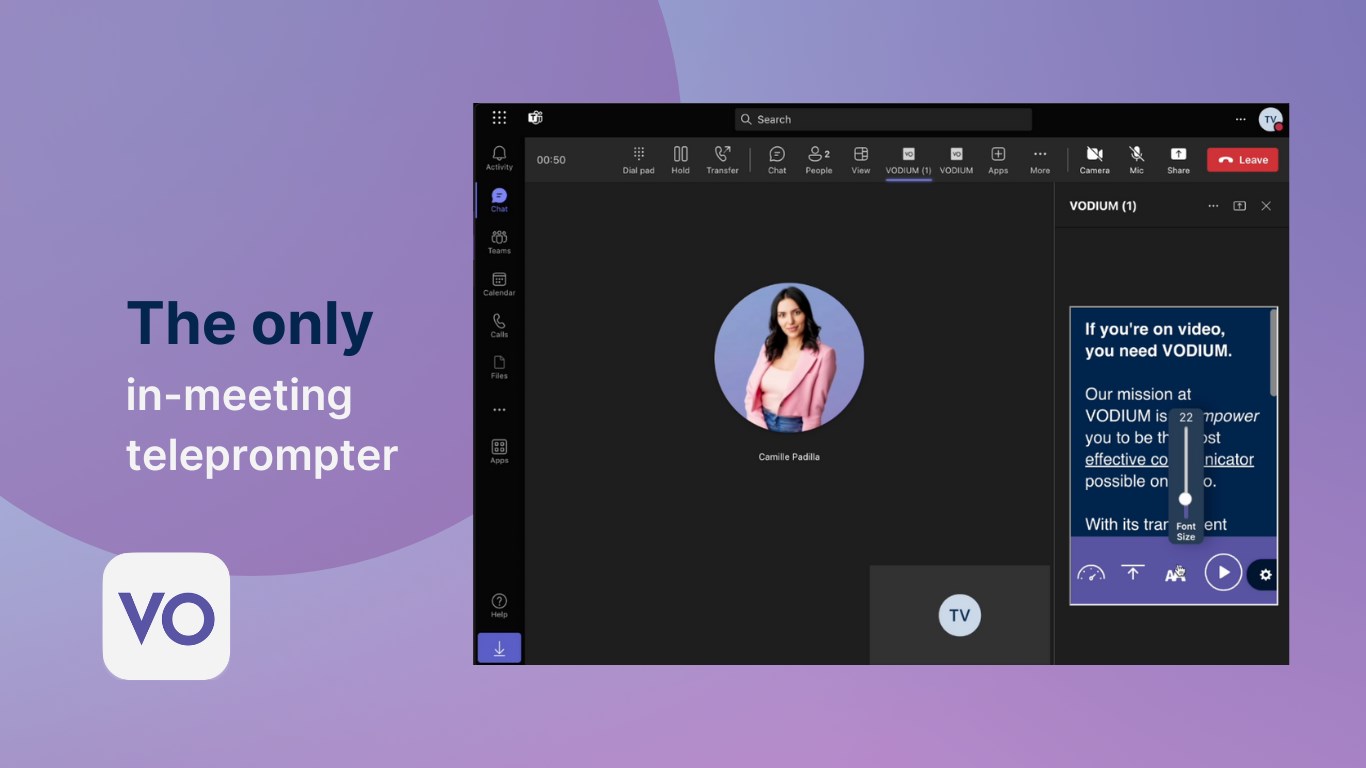Image resolution: width=1366 pixels, height=768 pixels.
Task: Open the TV profile avatar menu
Action: (x=1270, y=119)
